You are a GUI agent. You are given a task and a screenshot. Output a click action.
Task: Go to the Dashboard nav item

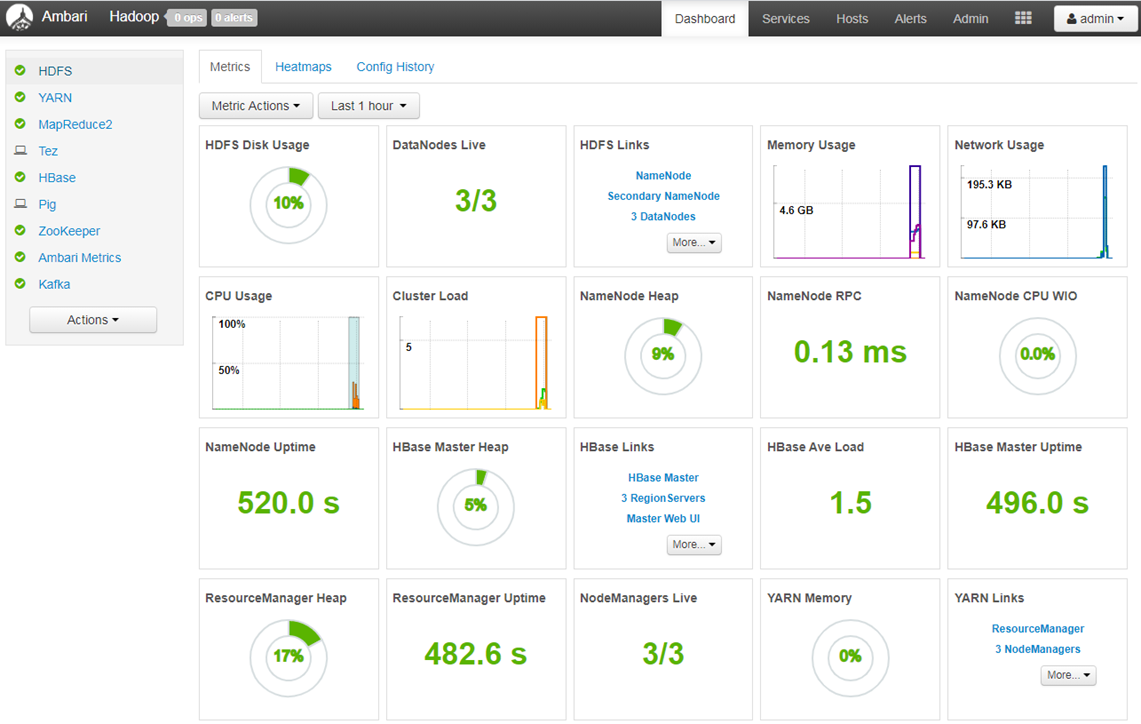pyautogui.click(x=705, y=19)
